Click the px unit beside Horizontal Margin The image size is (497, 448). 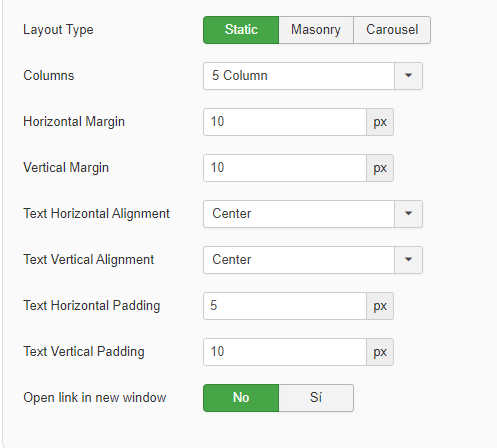(380, 122)
